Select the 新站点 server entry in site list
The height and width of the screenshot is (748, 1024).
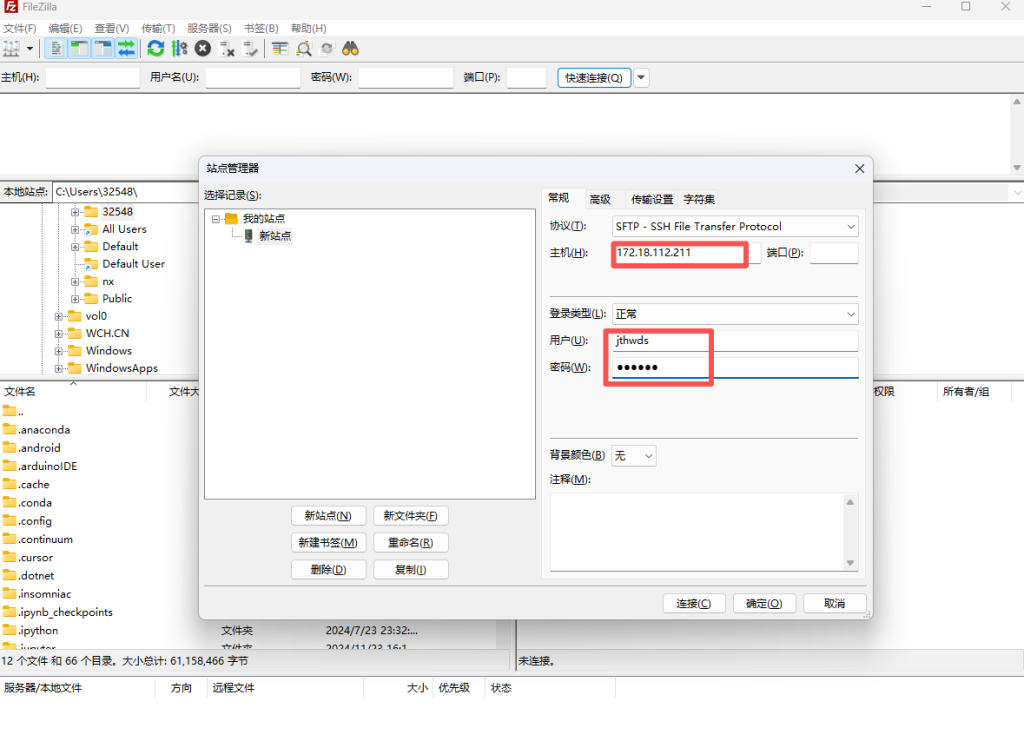[274, 236]
